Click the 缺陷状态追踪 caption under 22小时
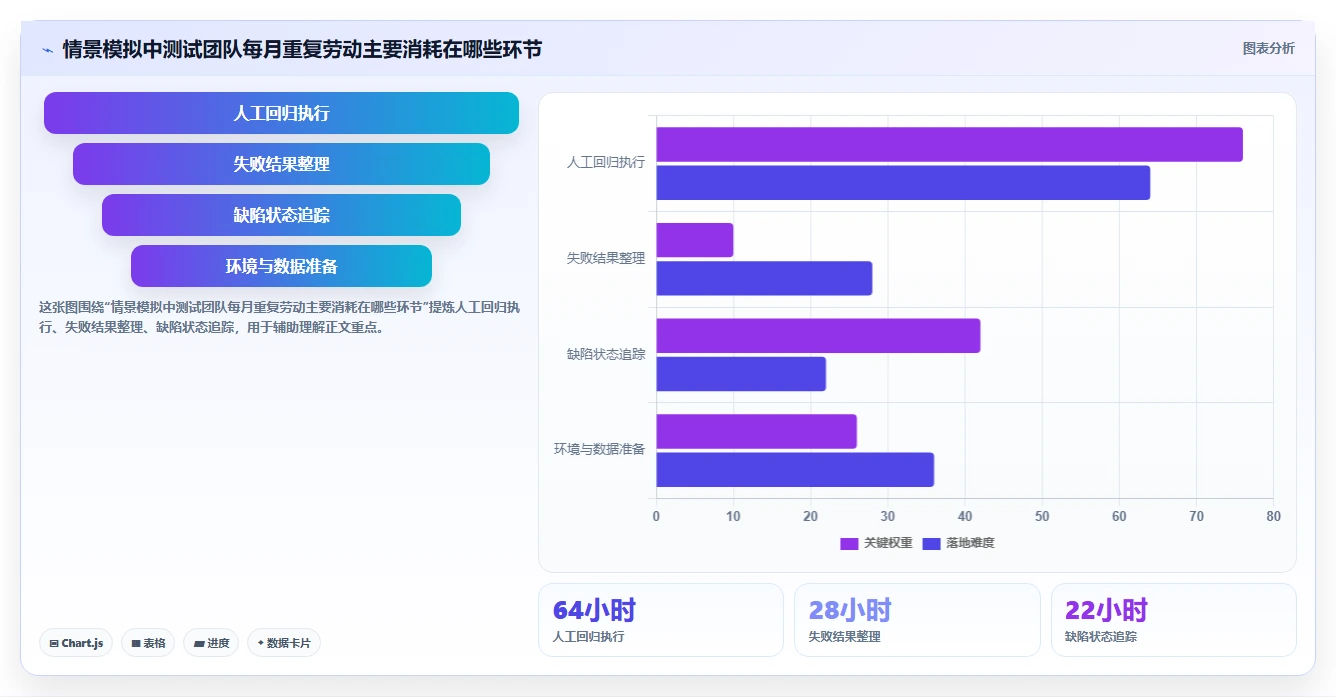This screenshot has height=697, width=1336. [1101, 636]
